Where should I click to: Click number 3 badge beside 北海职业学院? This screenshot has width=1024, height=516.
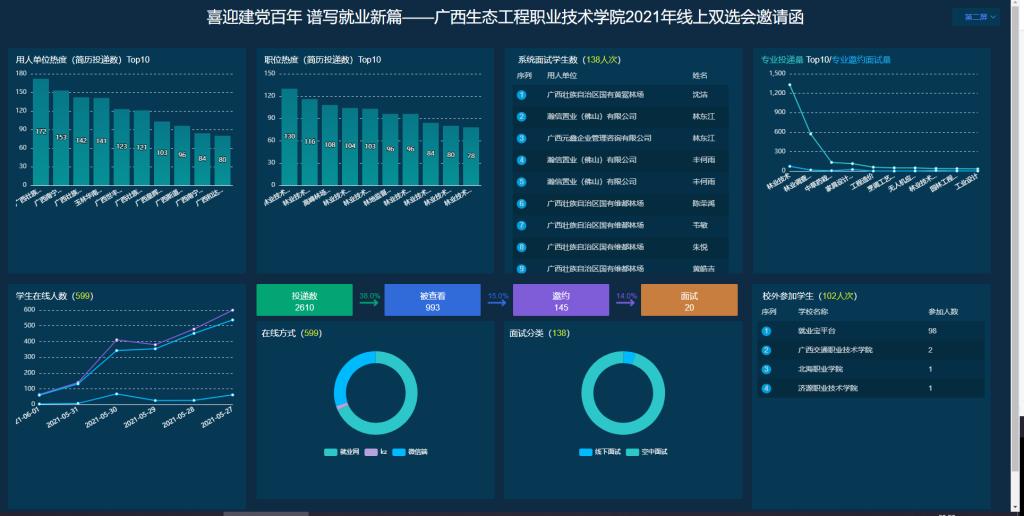coord(767,369)
